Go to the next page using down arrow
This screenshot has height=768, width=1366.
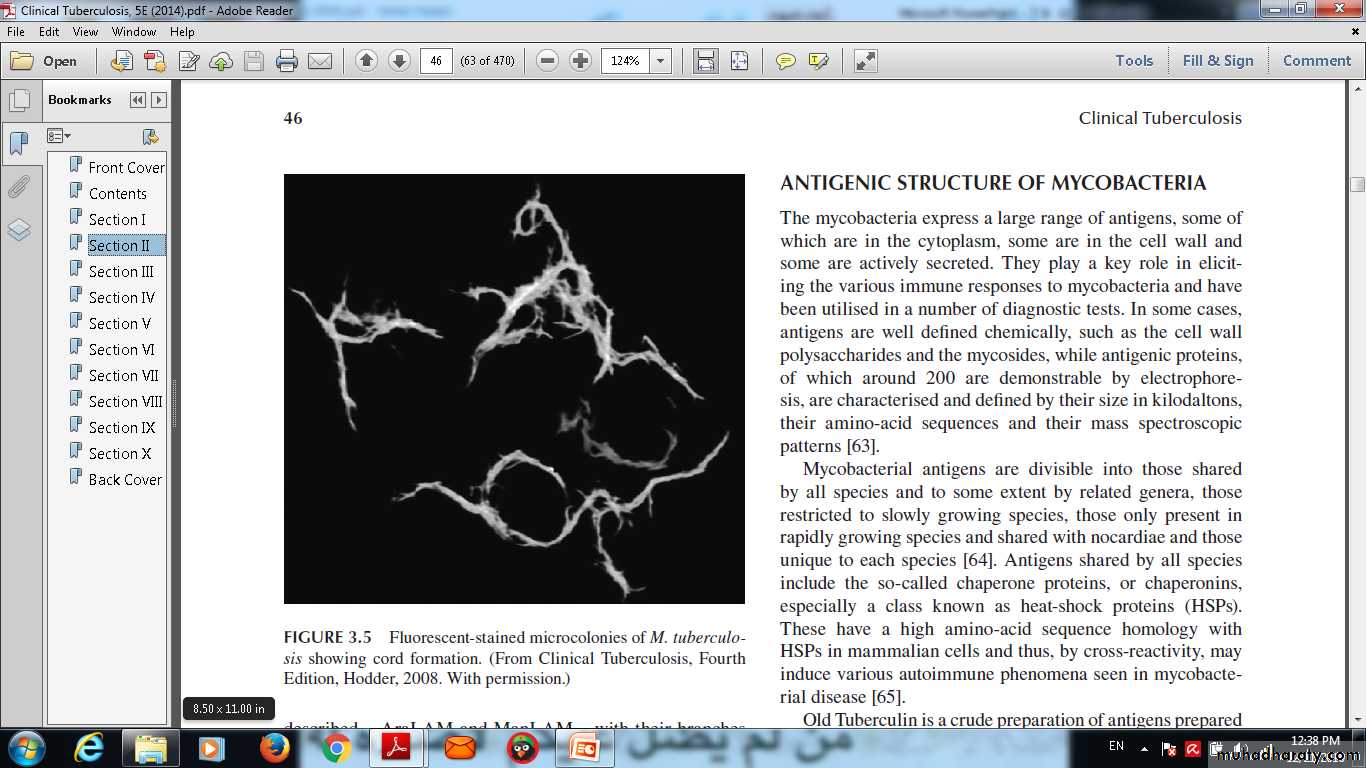(399, 61)
